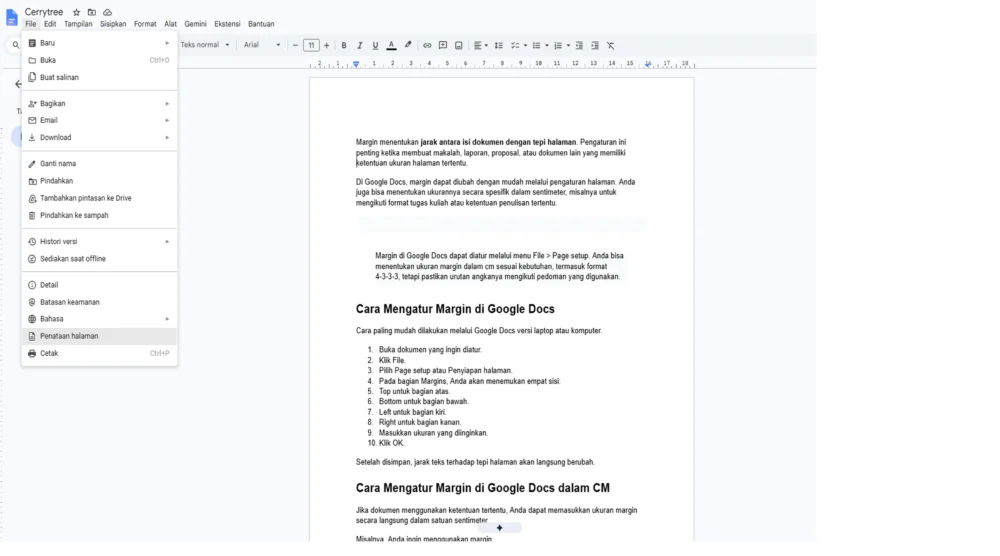Select Sediakan saat offline
Viewport: 1000px width, 556px height.
point(99,259)
